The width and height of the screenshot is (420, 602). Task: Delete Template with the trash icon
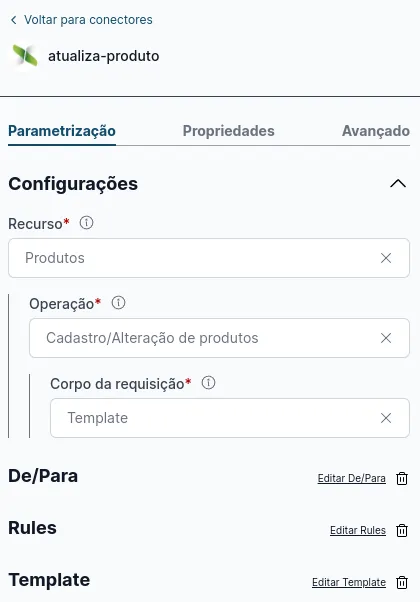coord(402,582)
